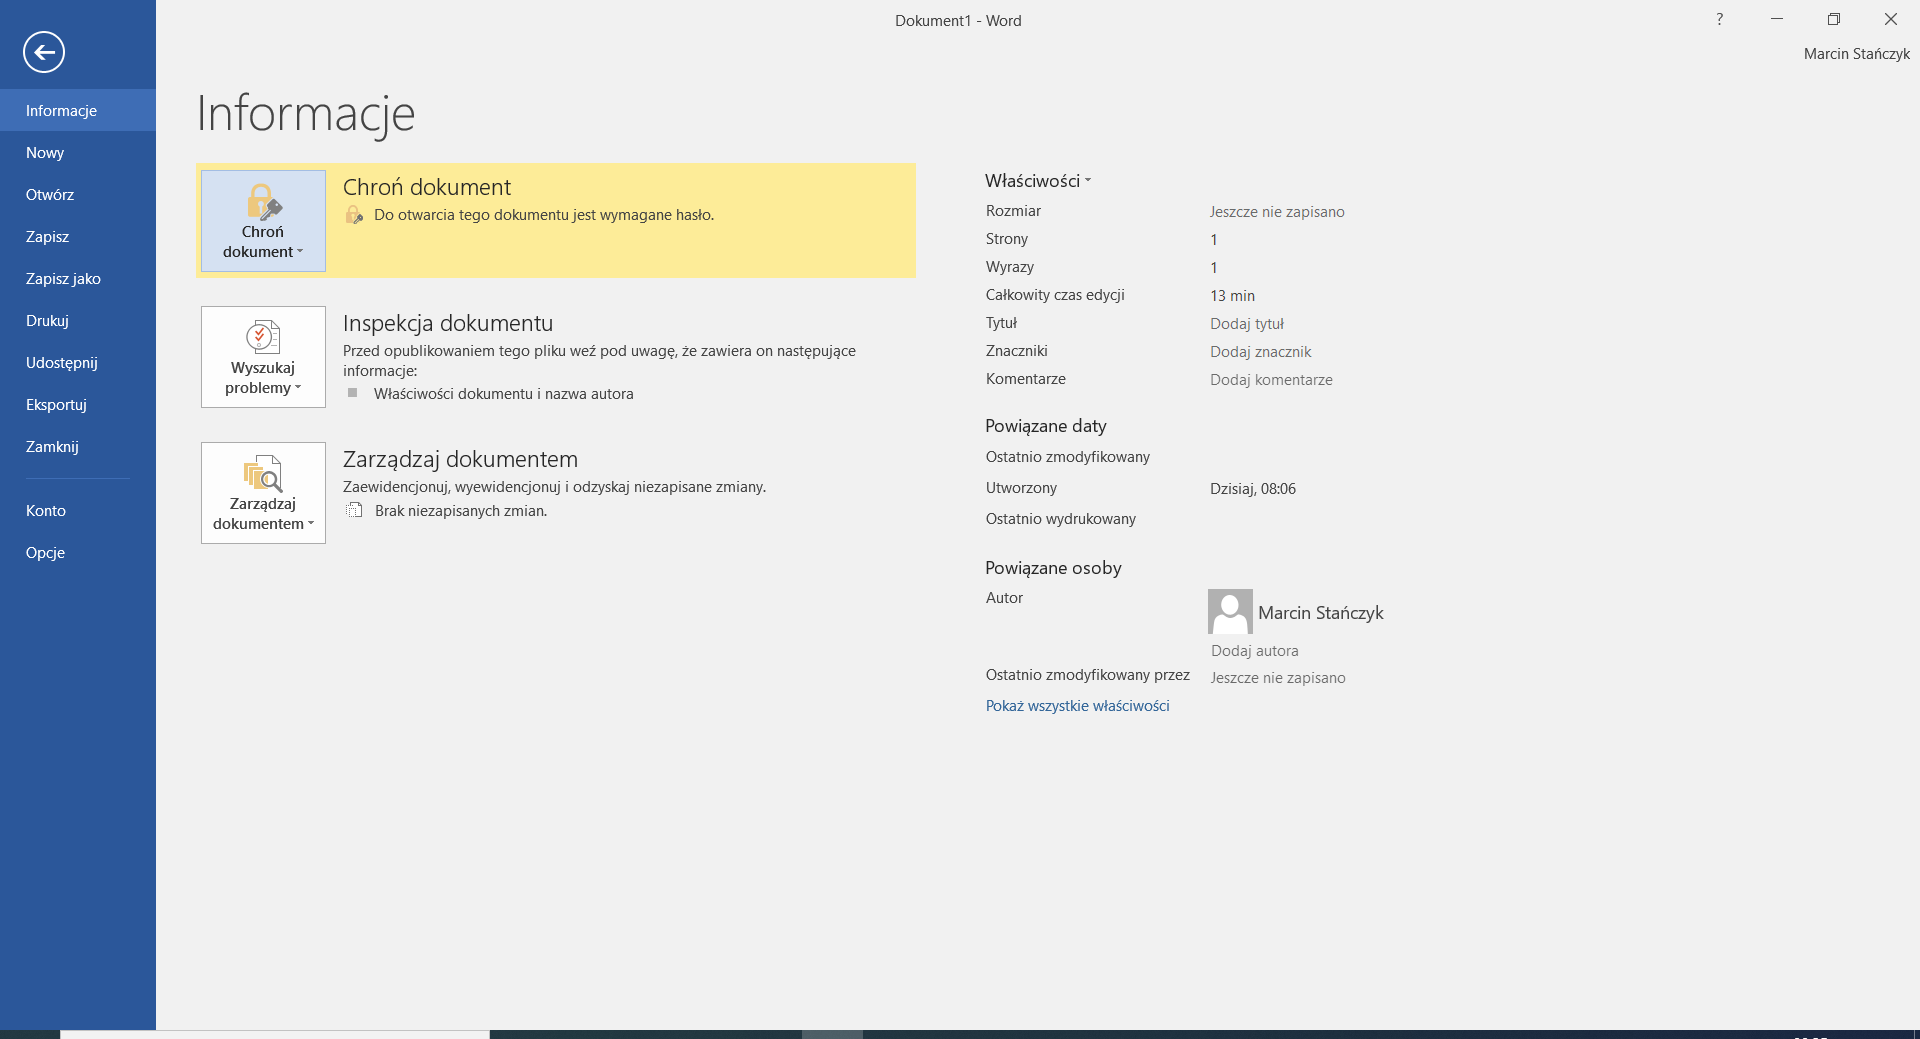This screenshot has height=1039, width=1920.
Task: Click the Dodaj znacznik field
Action: coord(1260,352)
